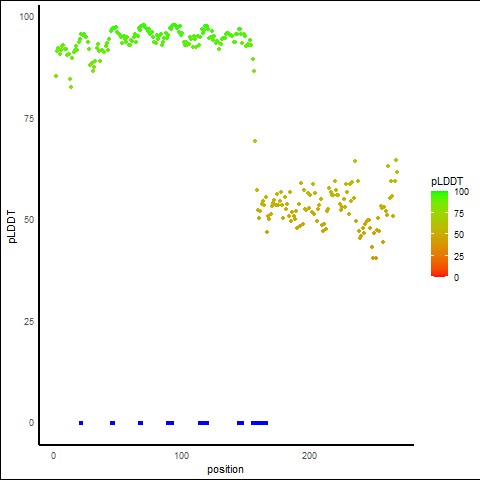
Task: Click the isolated data point near pLDDT 70
Action: point(255,141)
